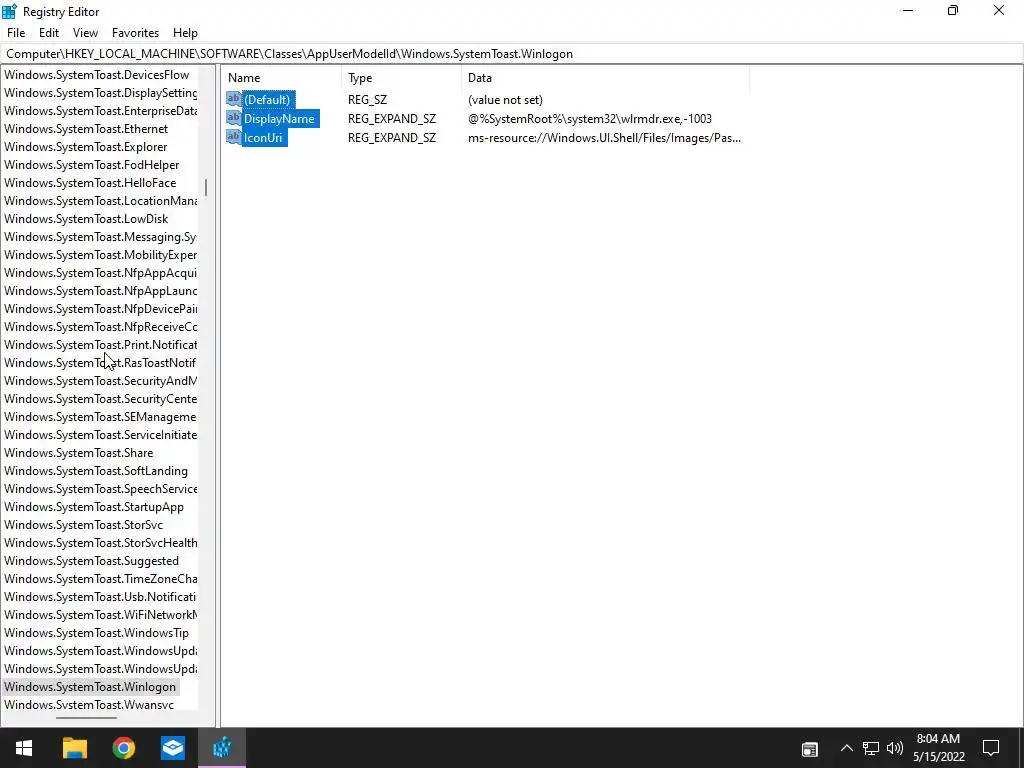Open the Help menu

185,33
